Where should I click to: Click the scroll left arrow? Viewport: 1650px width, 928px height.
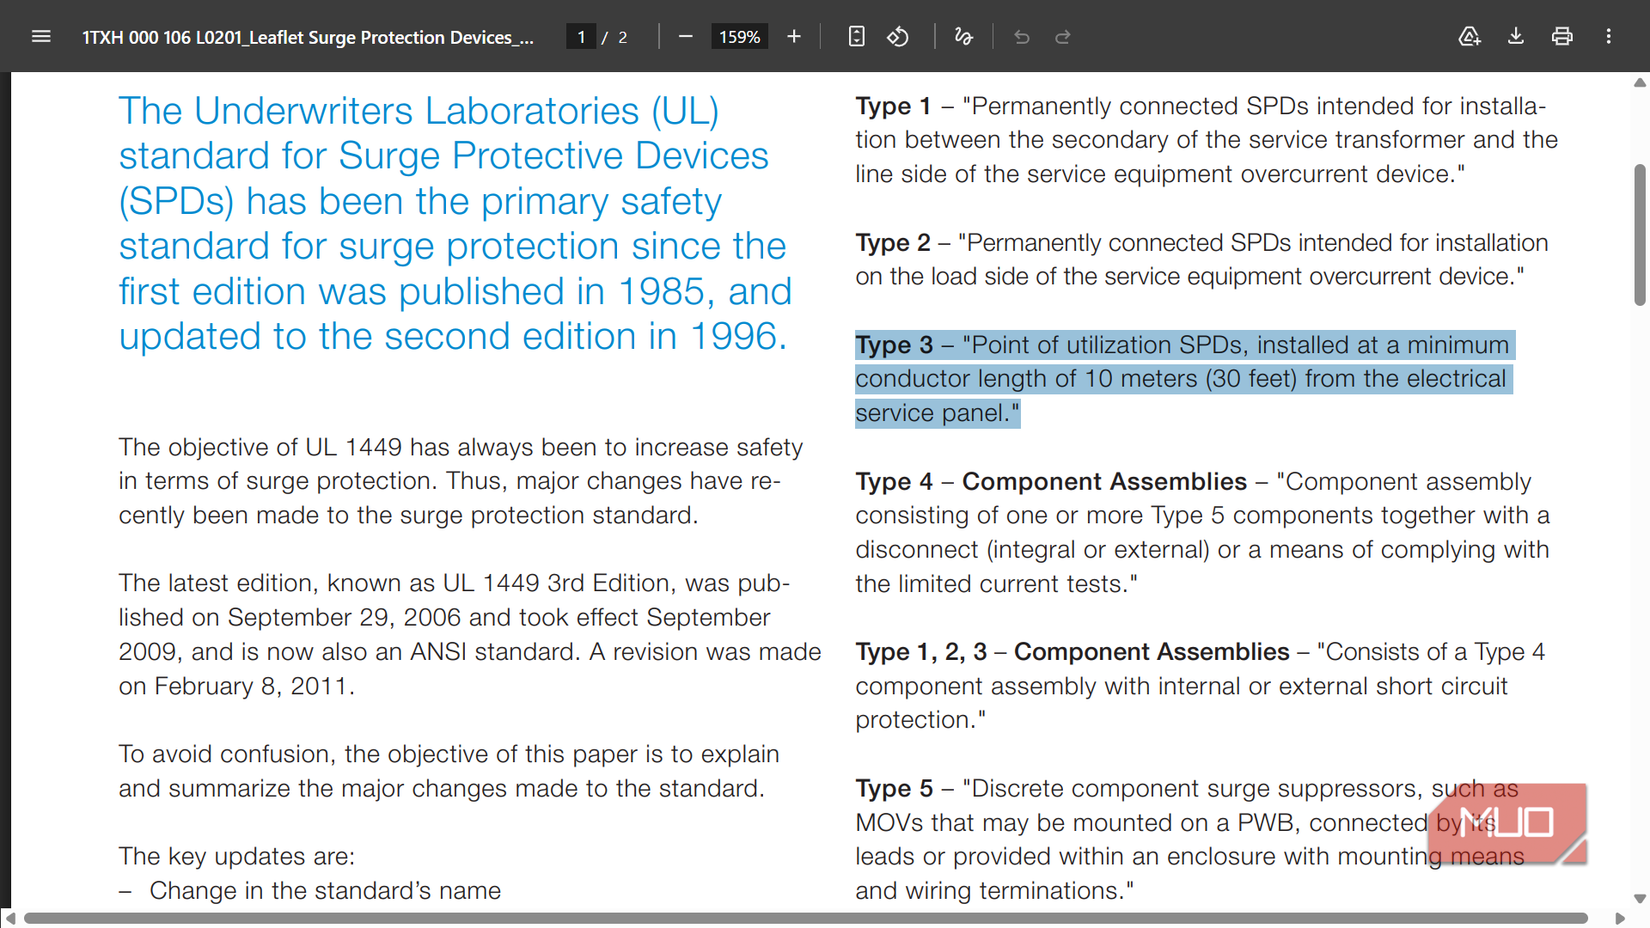(10, 918)
